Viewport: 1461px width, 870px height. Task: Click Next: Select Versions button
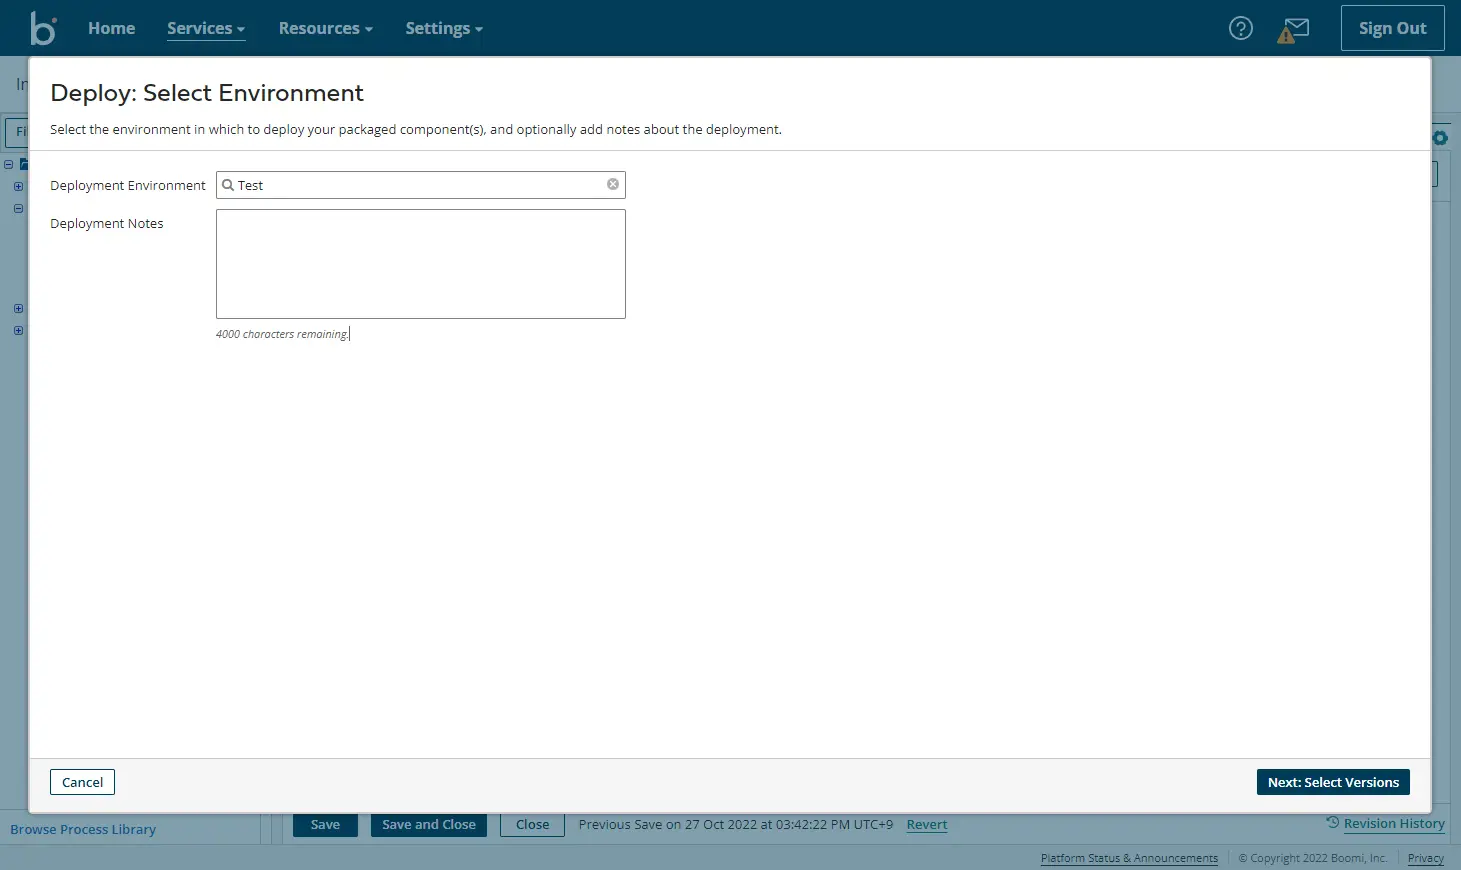1333,782
